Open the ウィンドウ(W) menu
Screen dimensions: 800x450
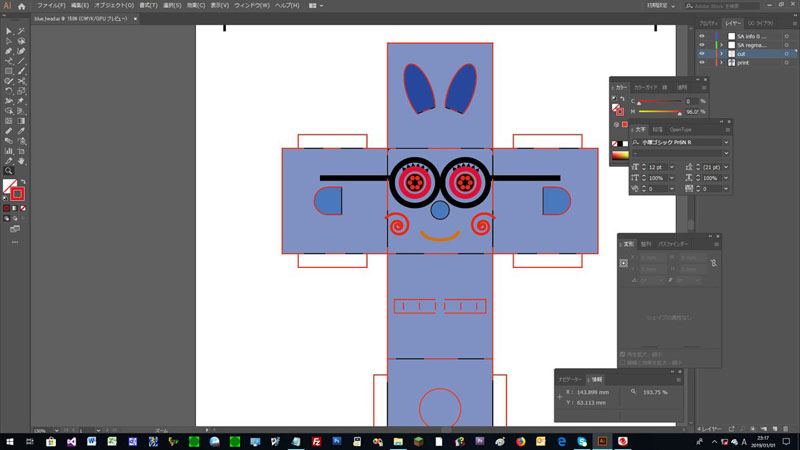click(x=252, y=6)
